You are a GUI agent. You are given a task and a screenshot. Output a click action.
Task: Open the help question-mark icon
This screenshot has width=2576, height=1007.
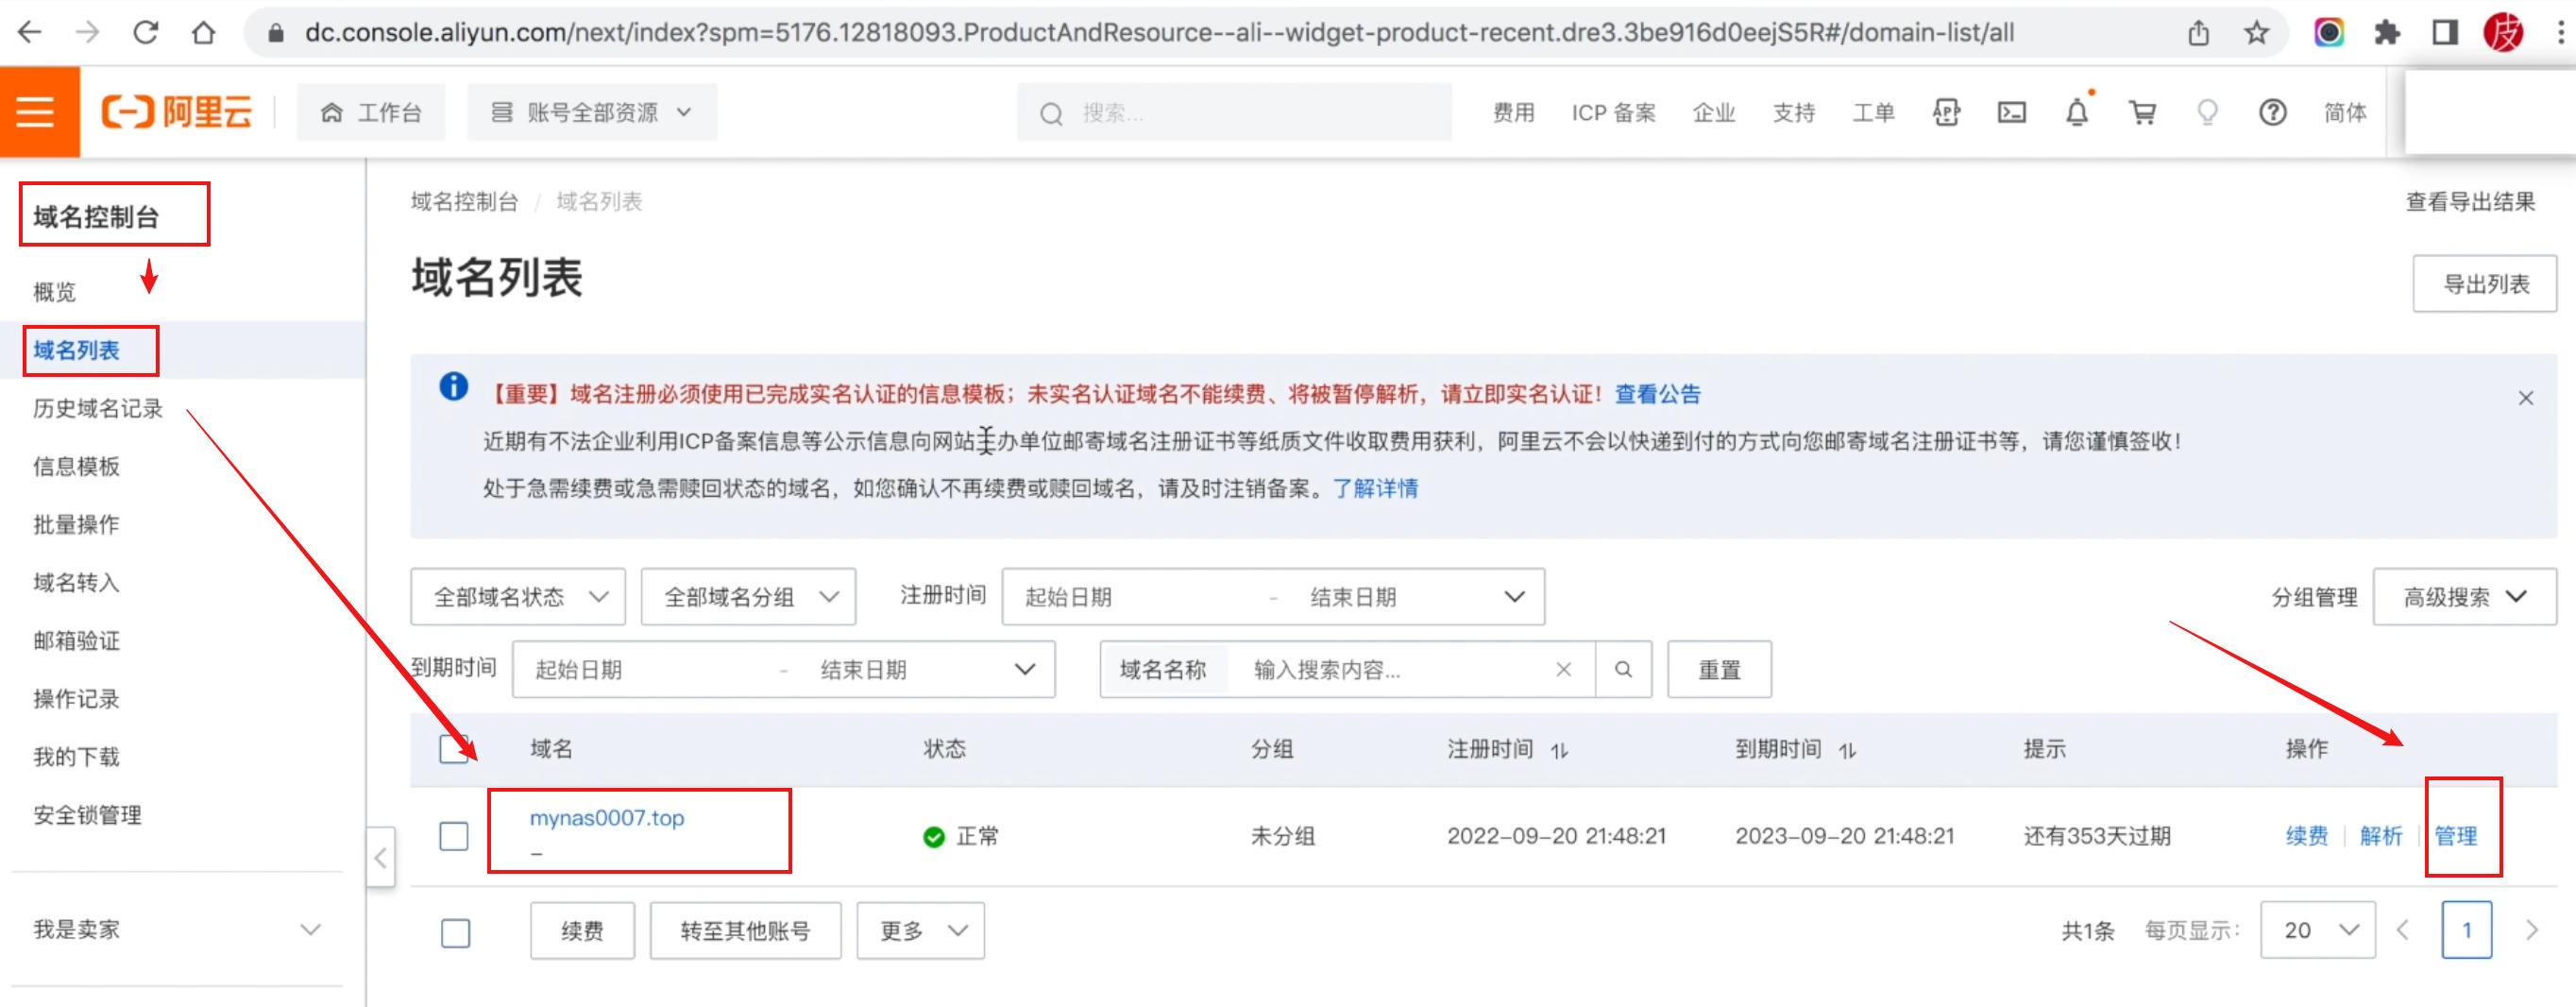click(x=2273, y=112)
